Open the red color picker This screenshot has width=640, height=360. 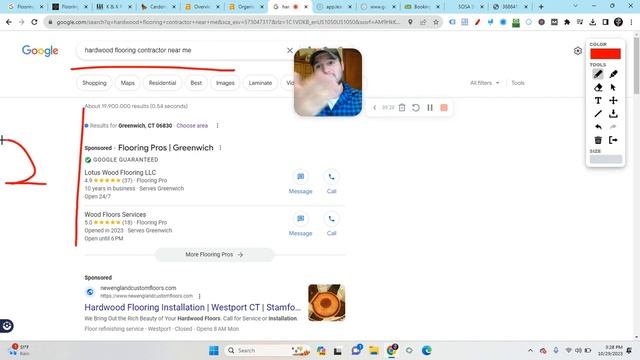coord(605,53)
